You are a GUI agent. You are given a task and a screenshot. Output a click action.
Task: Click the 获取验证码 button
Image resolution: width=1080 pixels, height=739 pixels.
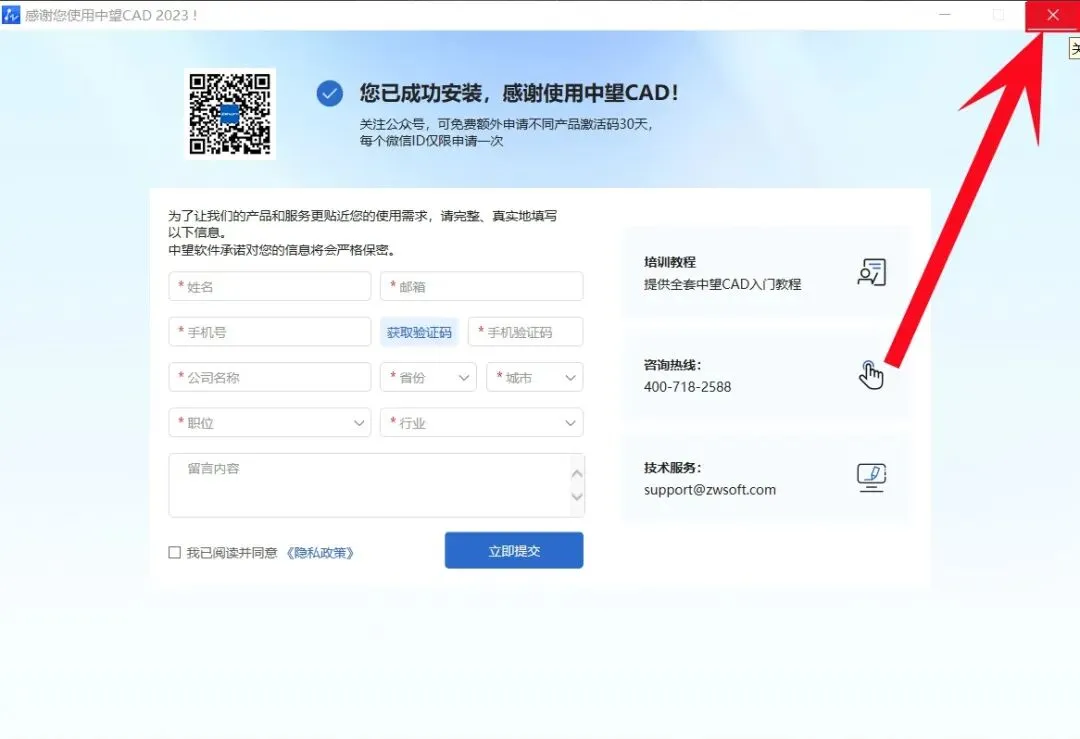point(419,332)
